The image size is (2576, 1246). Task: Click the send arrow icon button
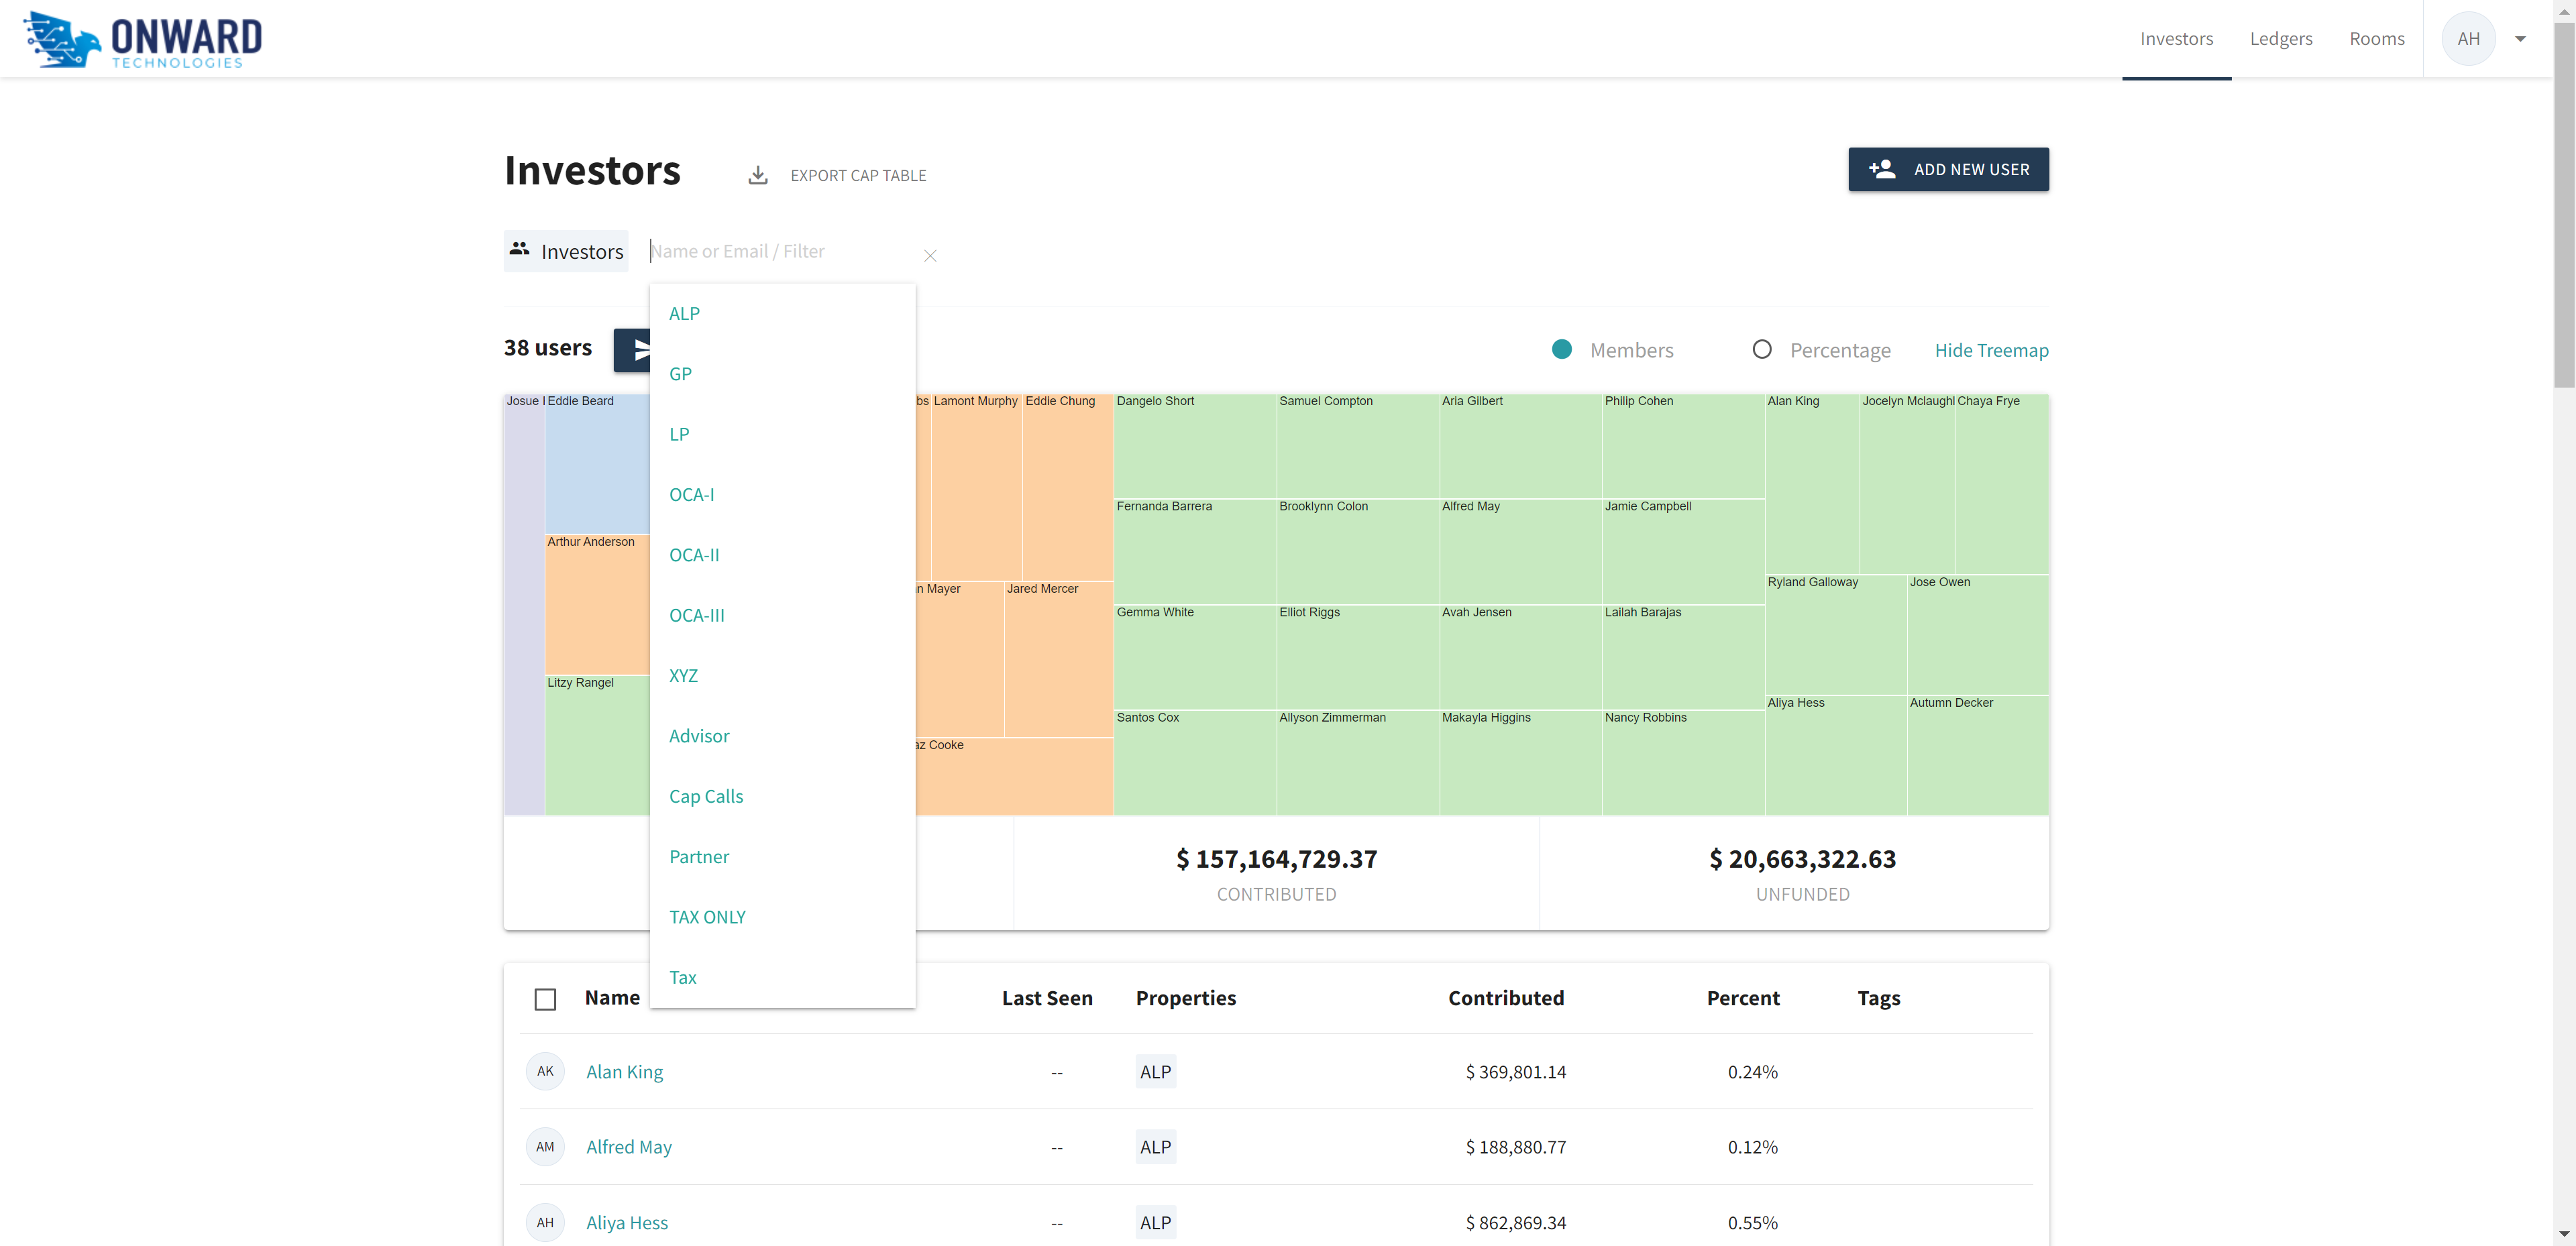[x=632, y=350]
